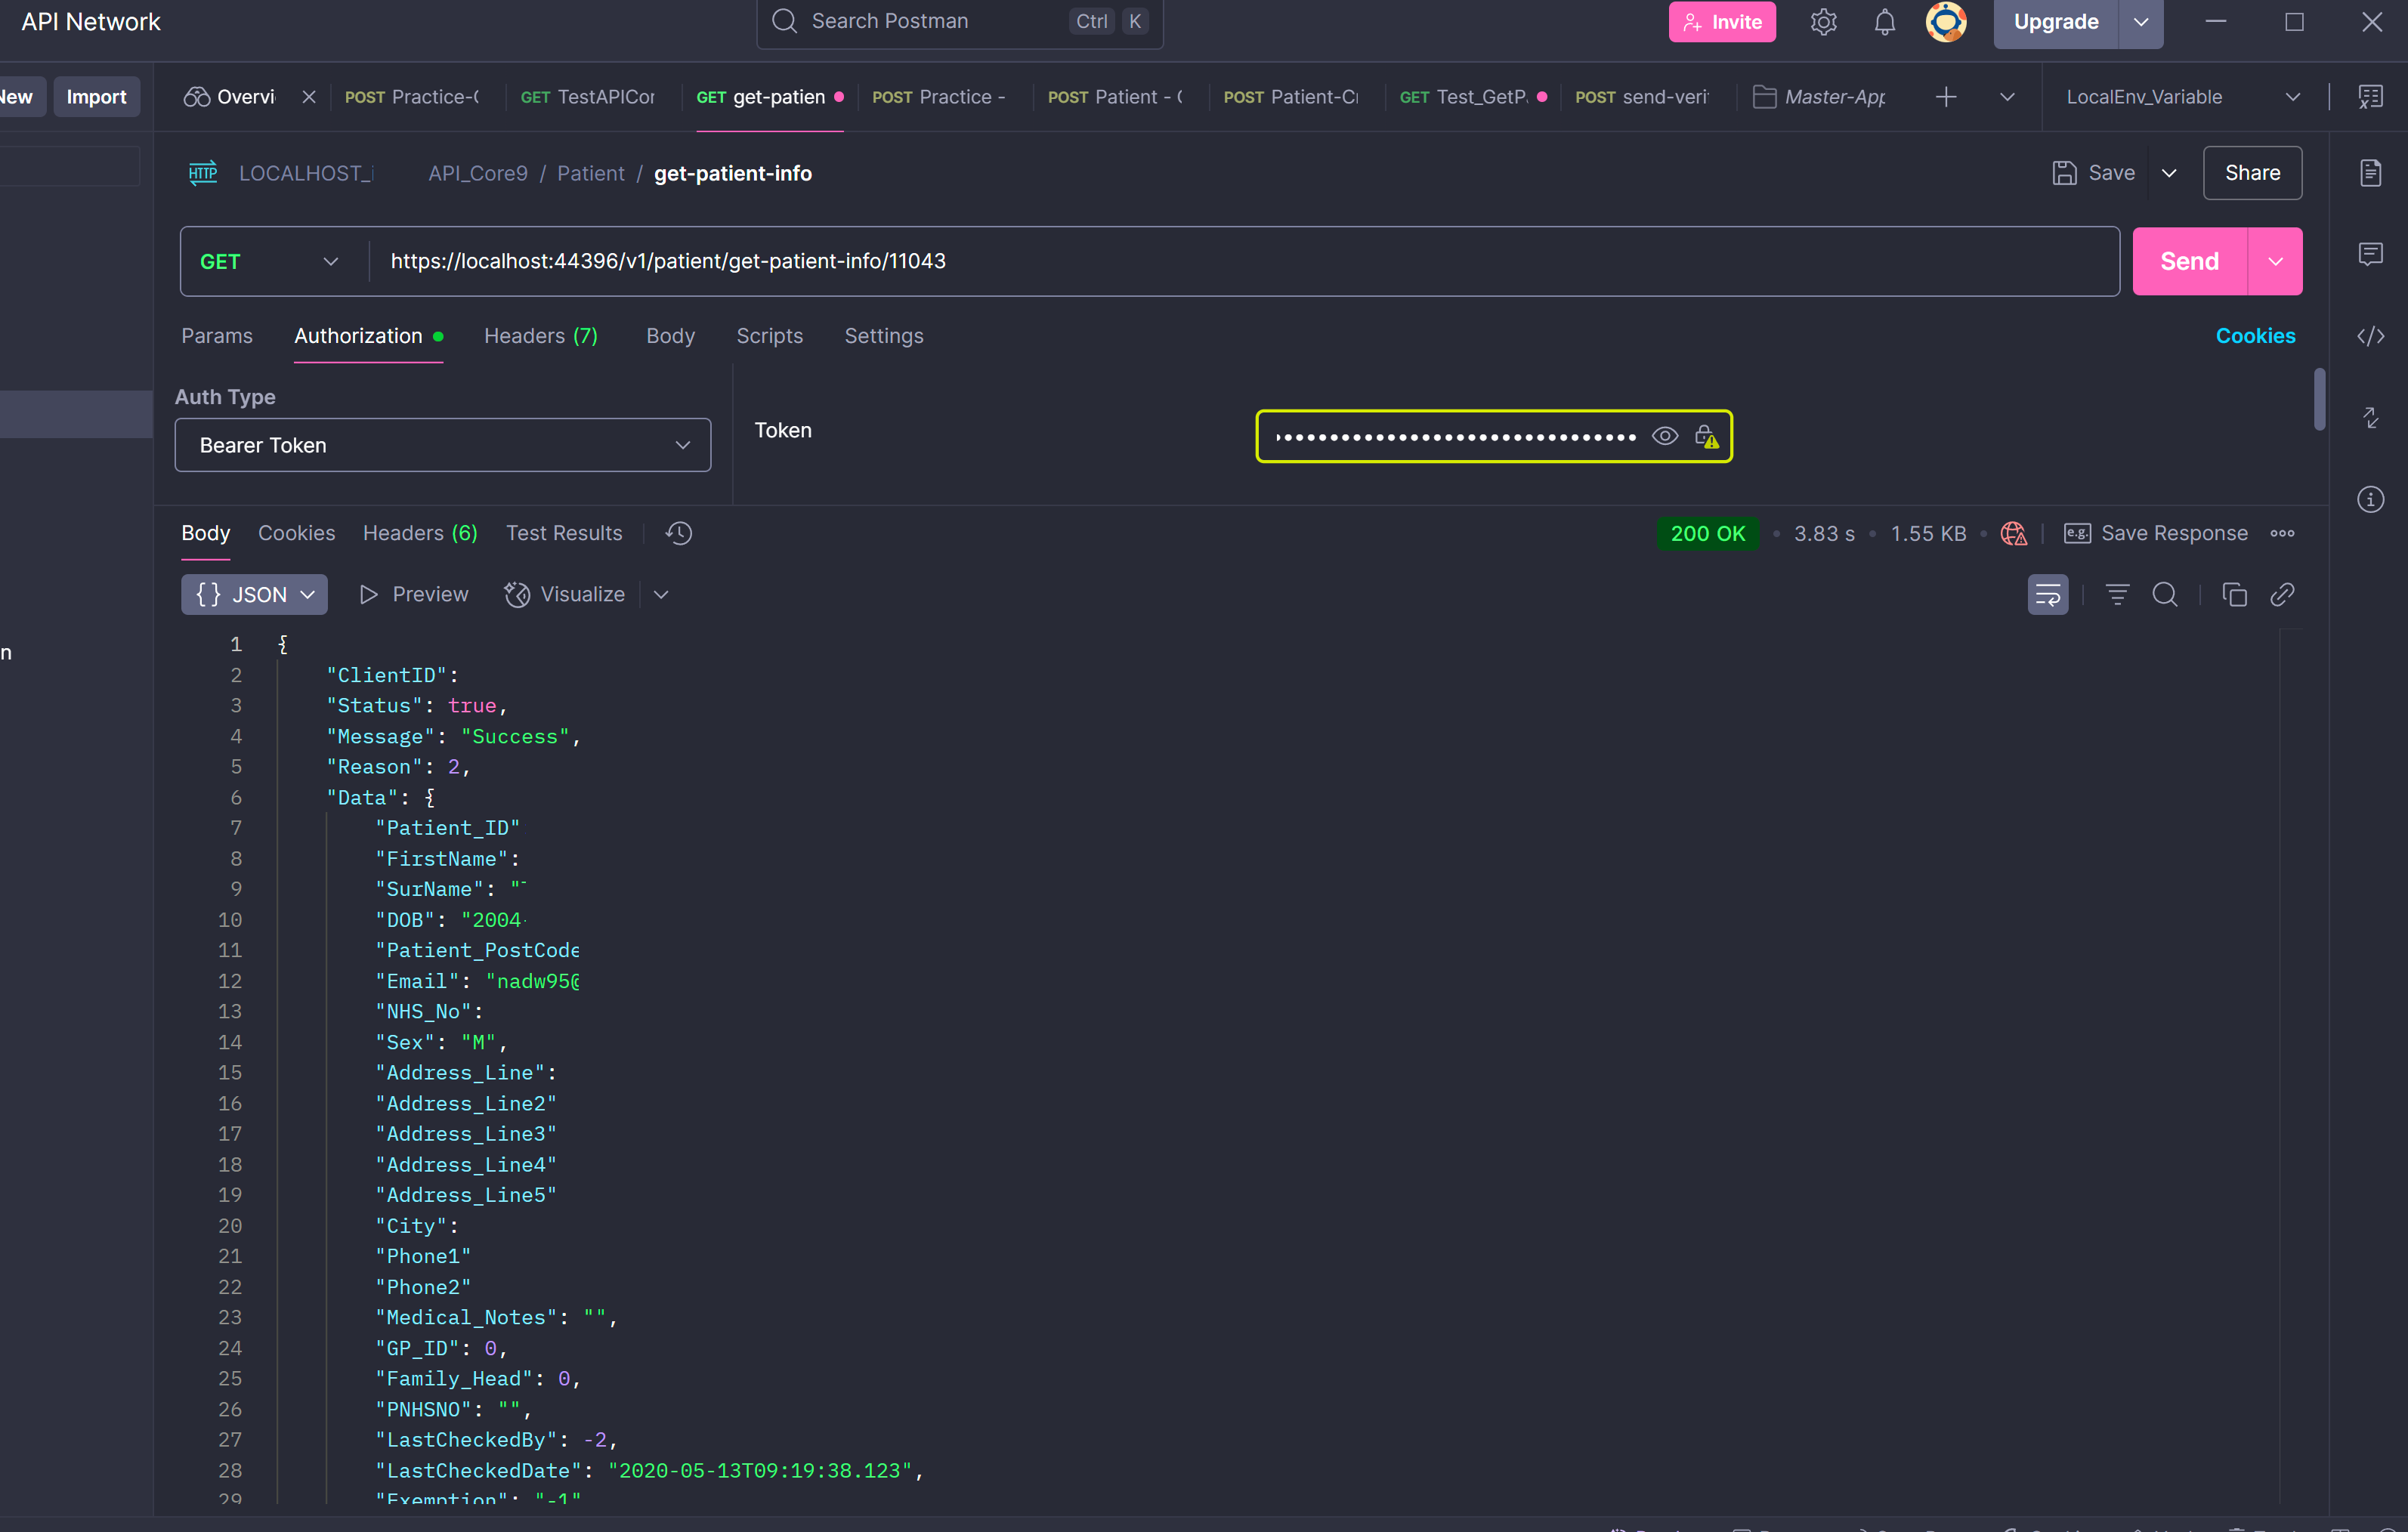Image resolution: width=2408 pixels, height=1532 pixels.
Task: Click the request URL input field
Action: (x=1242, y=261)
